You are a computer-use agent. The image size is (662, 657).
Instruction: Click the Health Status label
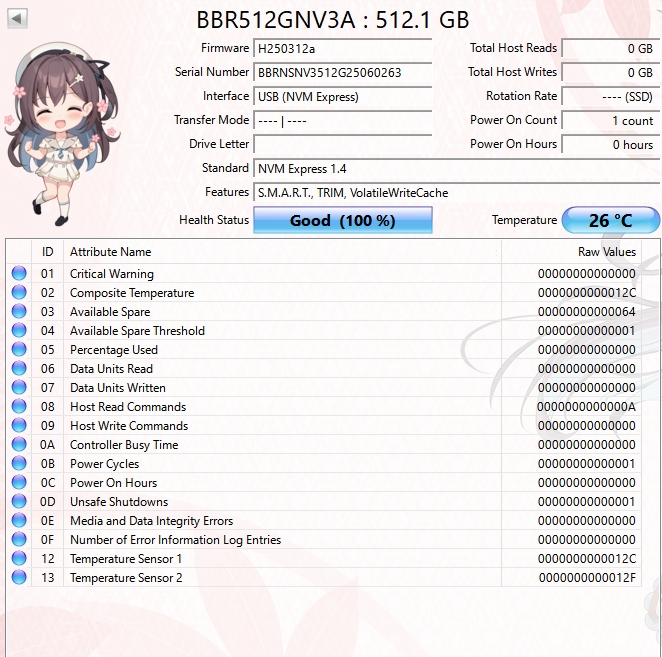pyautogui.click(x=214, y=220)
